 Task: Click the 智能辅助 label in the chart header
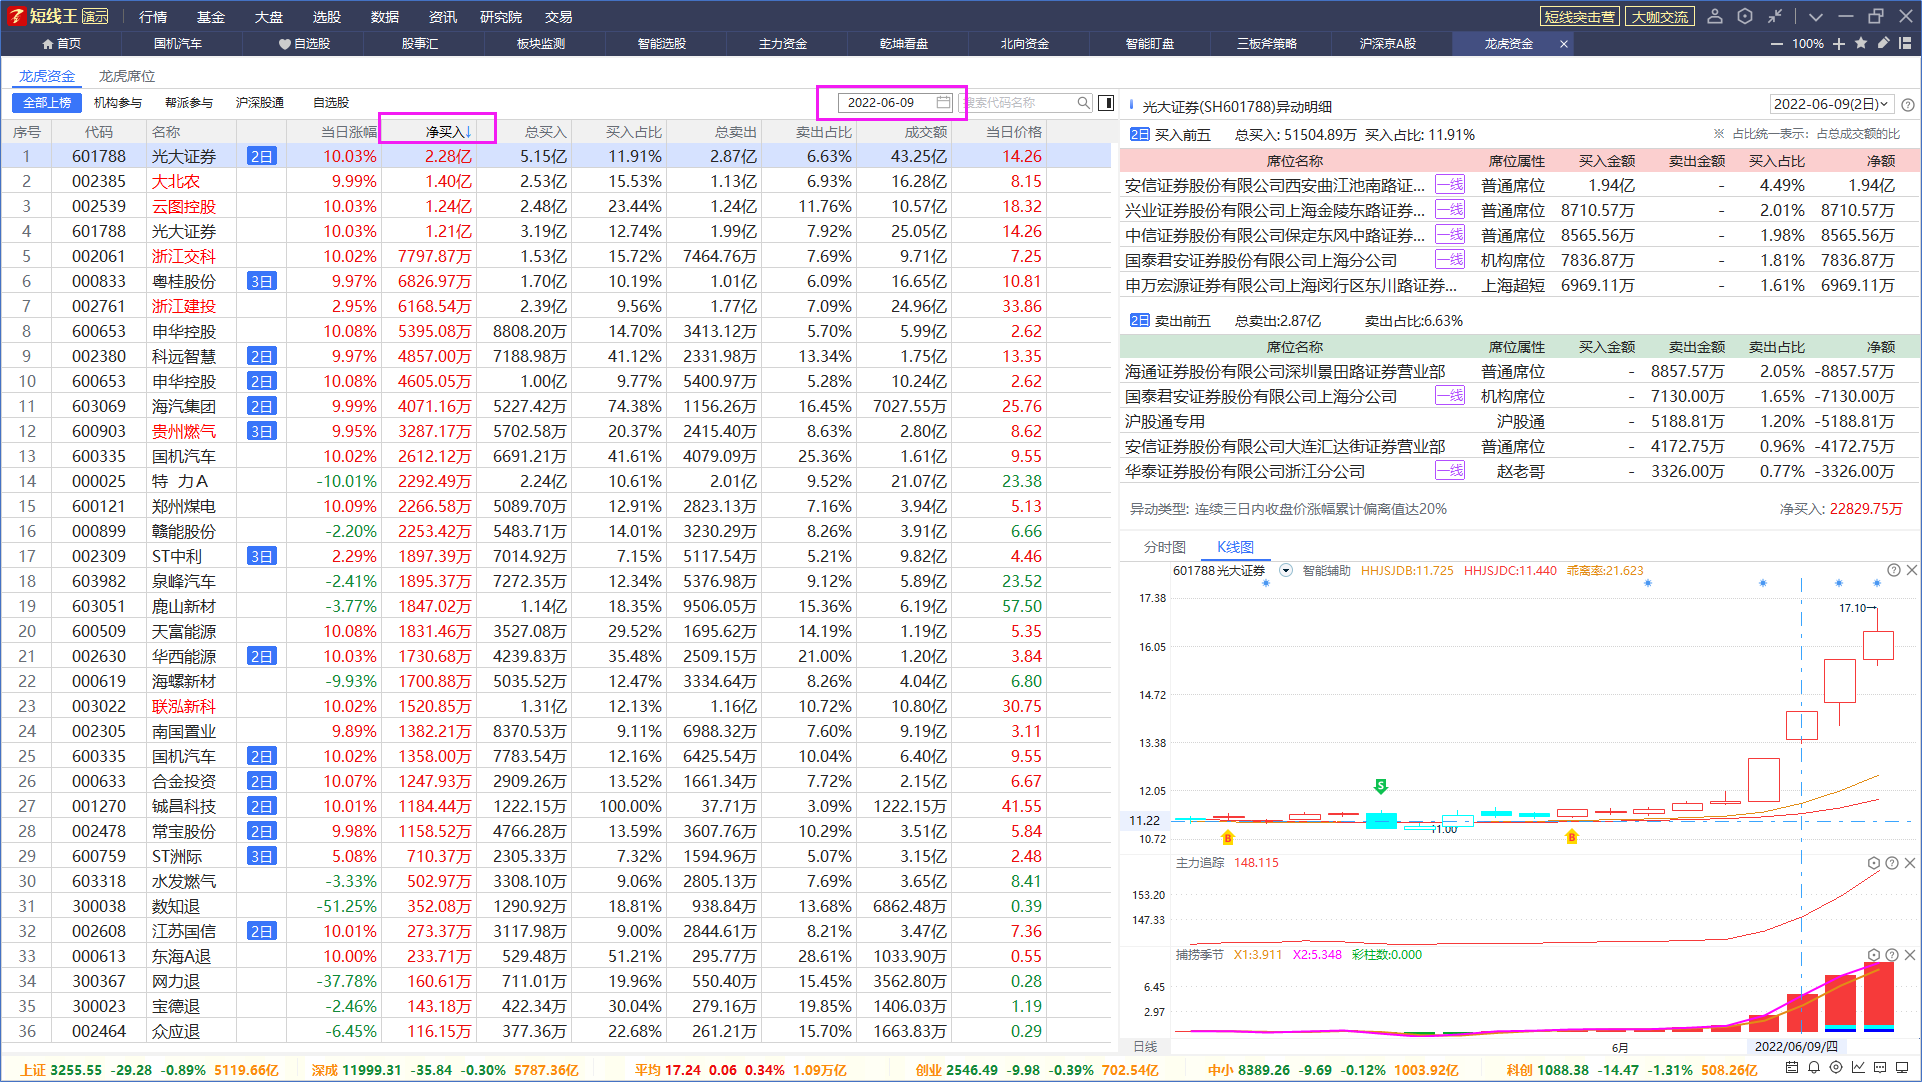[x=1326, y=571]
